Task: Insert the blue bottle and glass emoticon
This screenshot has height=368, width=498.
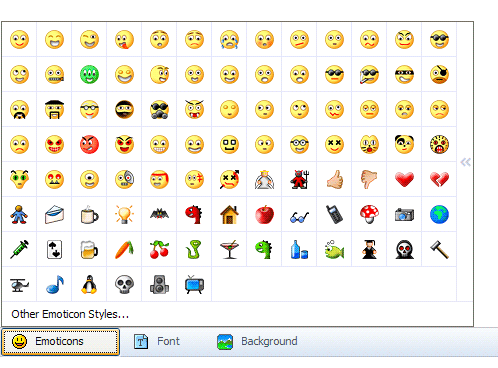Action: [x=299, y=249]
